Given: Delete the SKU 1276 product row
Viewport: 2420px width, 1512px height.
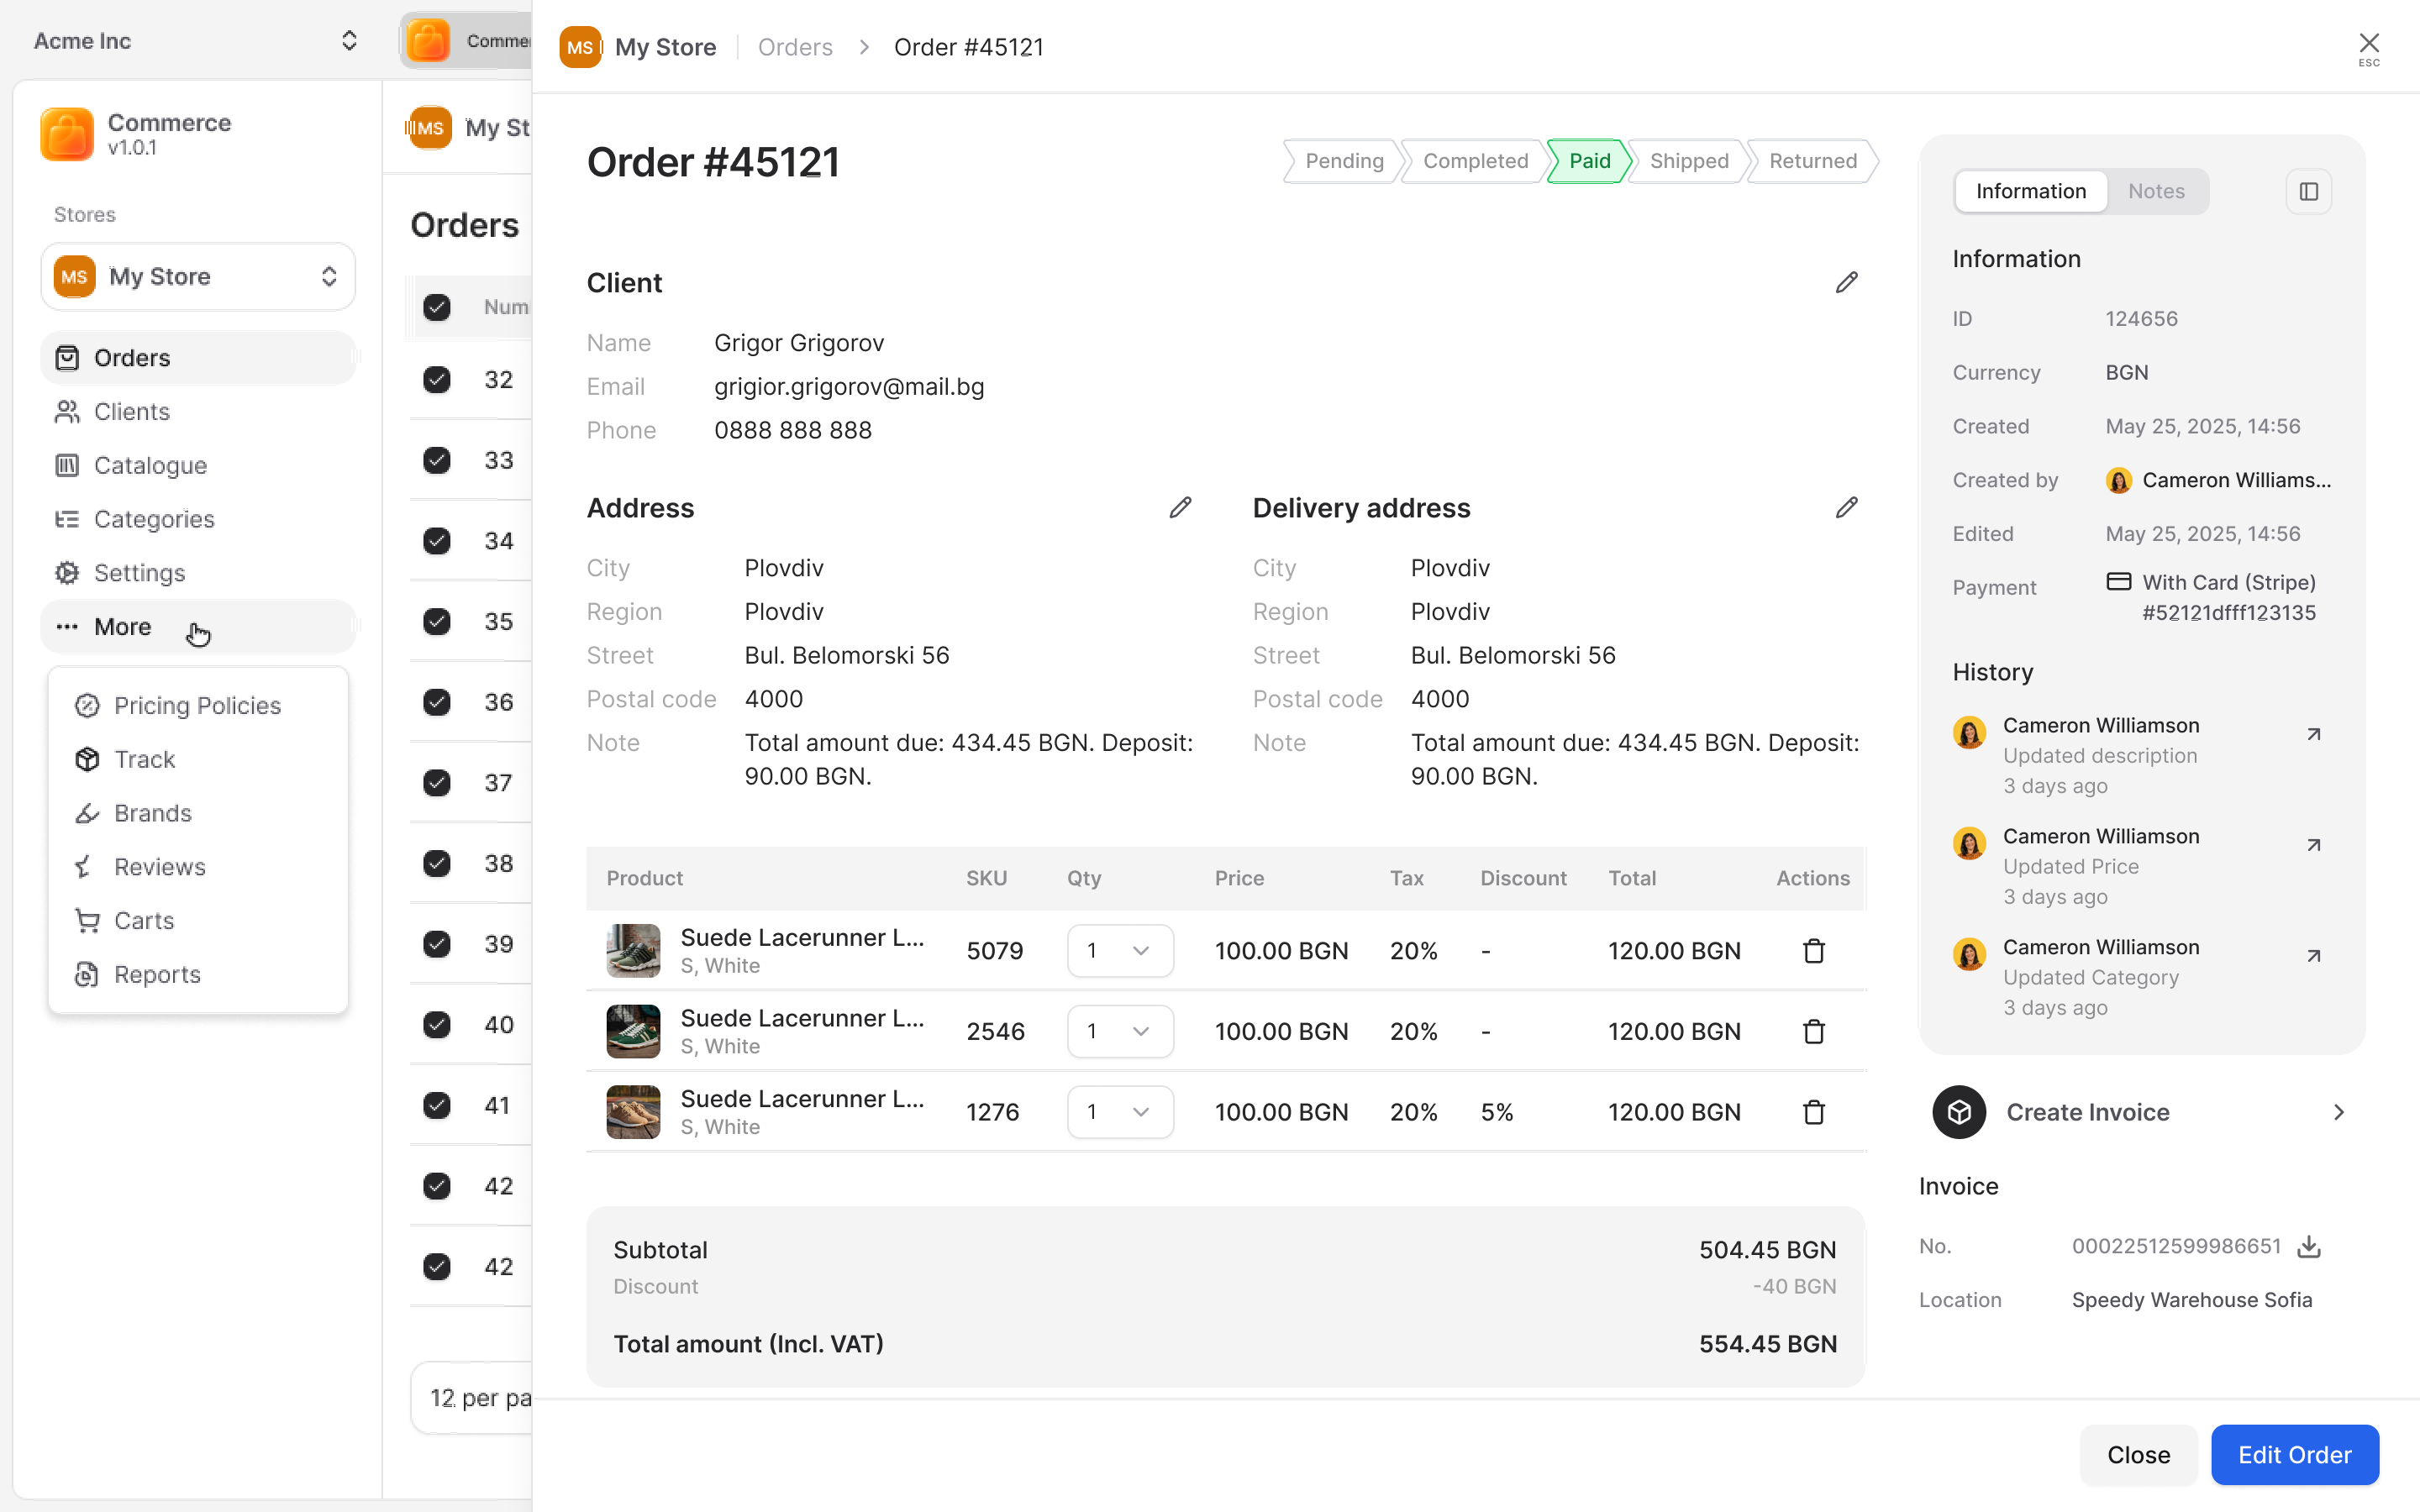Looking at the screenshot, I should (x=1813, y=1111).
